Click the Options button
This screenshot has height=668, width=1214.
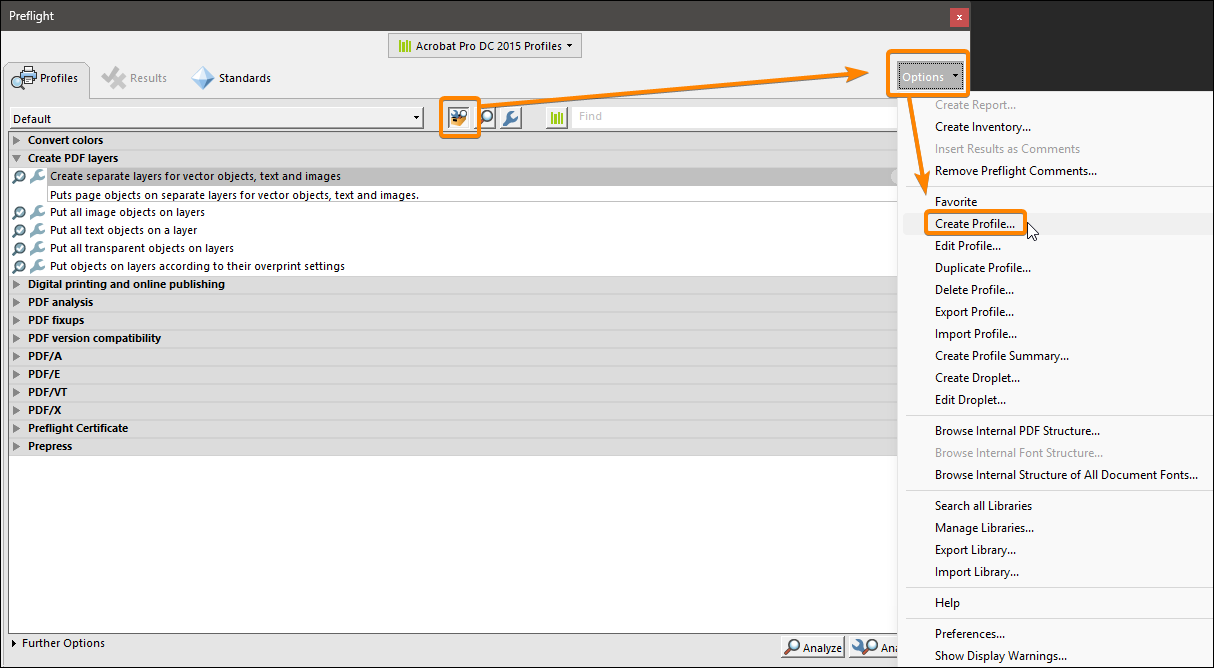tap(927, 76)
